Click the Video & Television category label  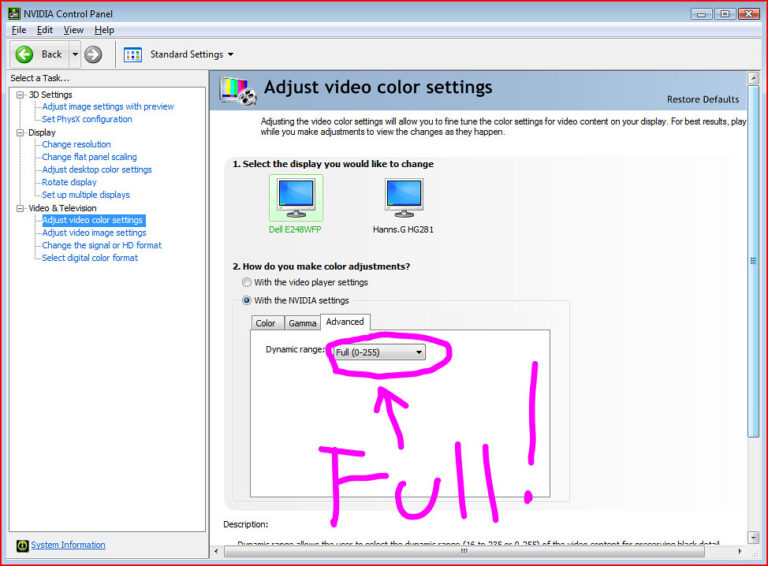click(x=62, y=208)
